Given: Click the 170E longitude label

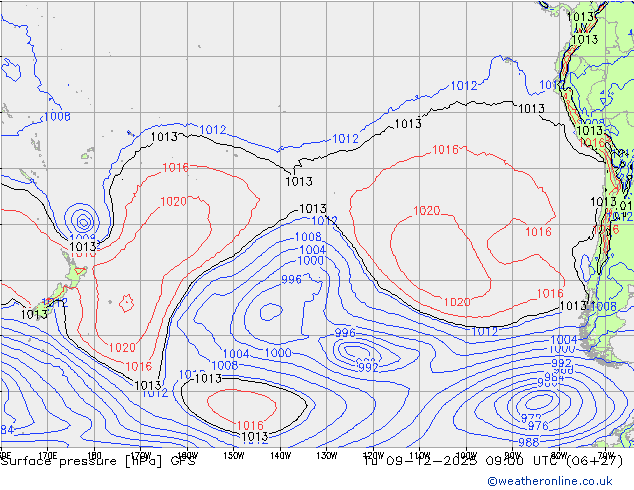Looking at the screenshot, I should click(47, 455).
